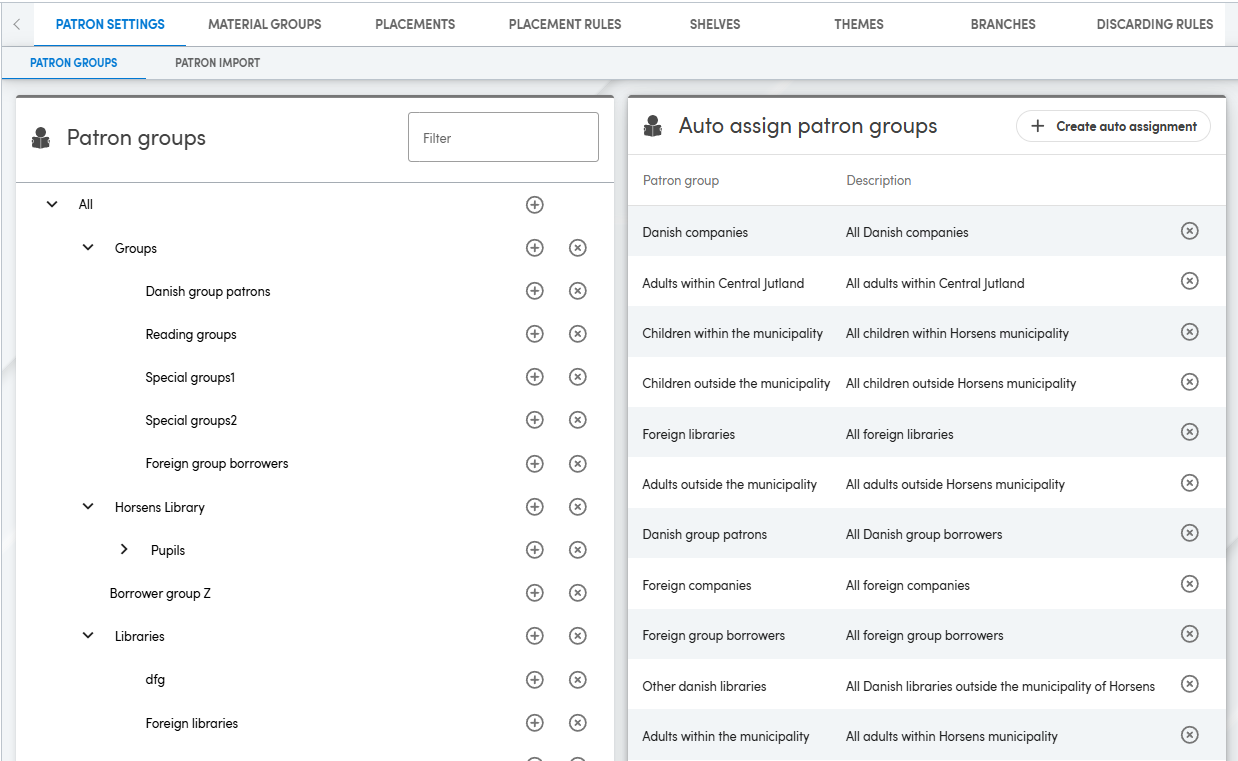Image resolution: width=1238 pixels, height=761 pixels.
Task: Open the Material Groups tab
Action: 265,24
